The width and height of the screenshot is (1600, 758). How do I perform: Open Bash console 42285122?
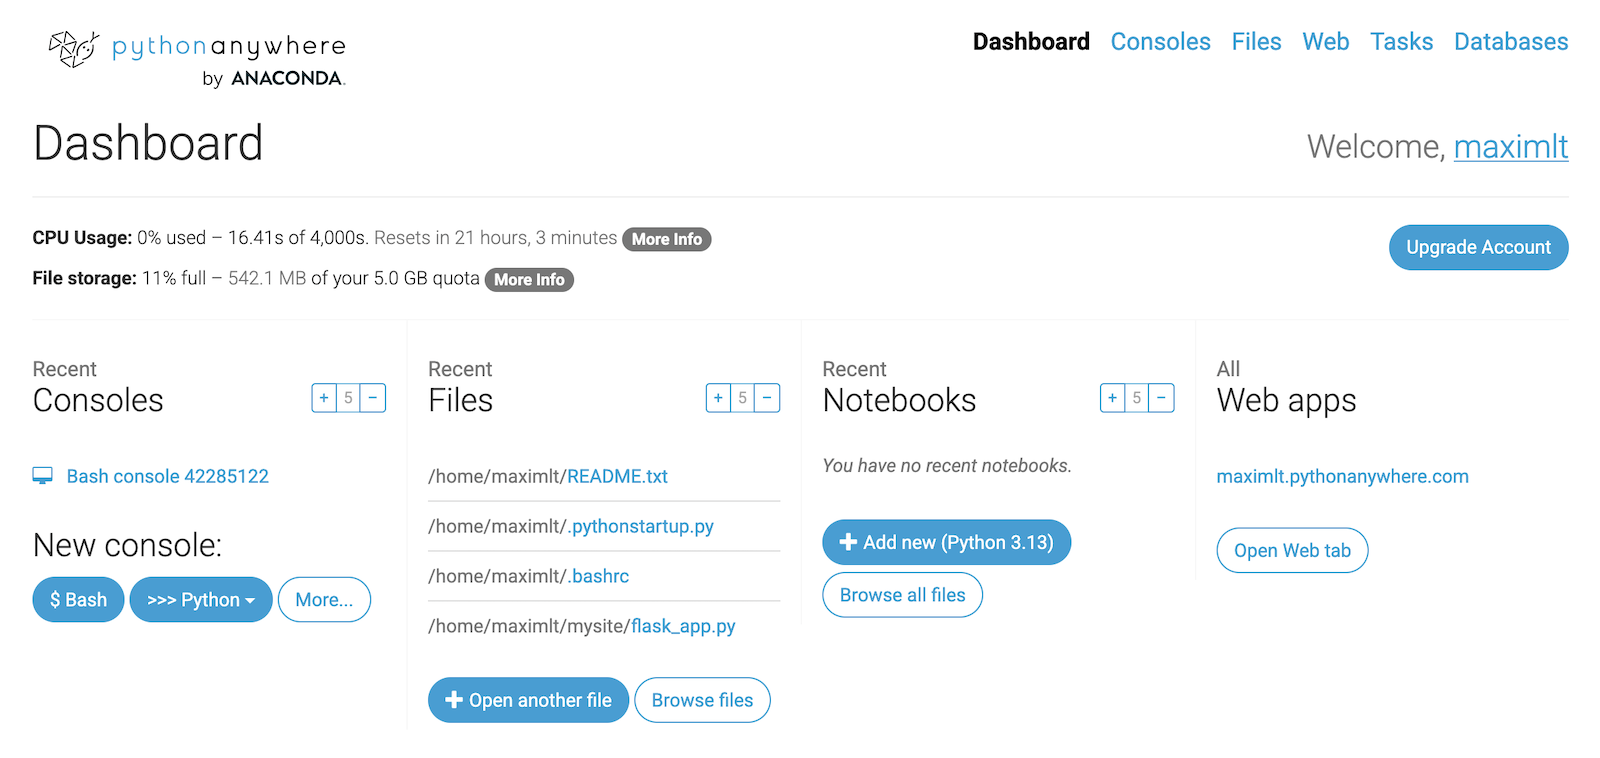(x=167, y=477)
